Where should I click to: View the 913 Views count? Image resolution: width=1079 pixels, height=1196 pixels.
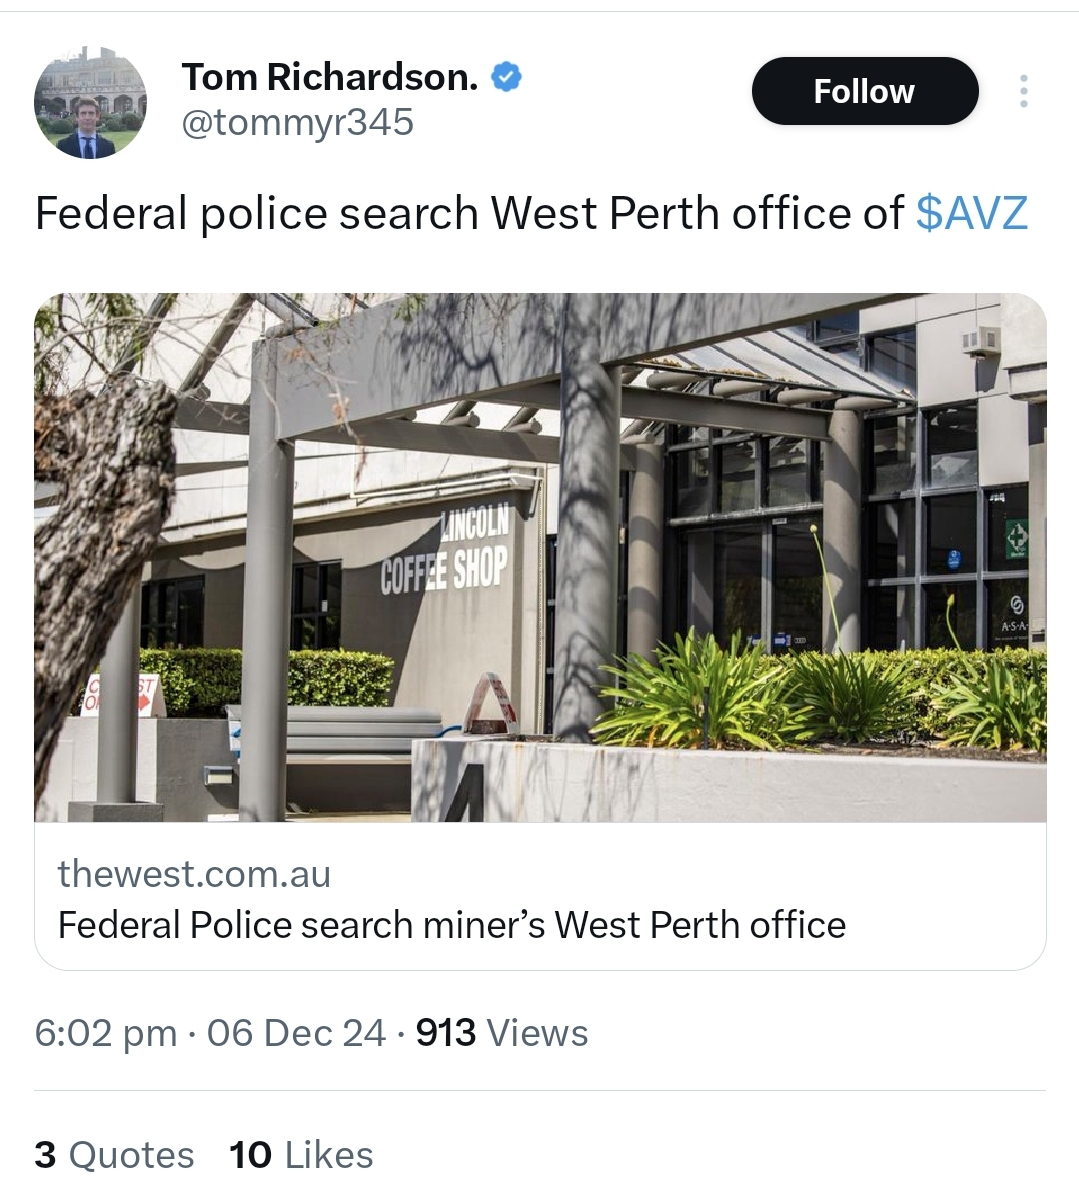coord(502,1033)
